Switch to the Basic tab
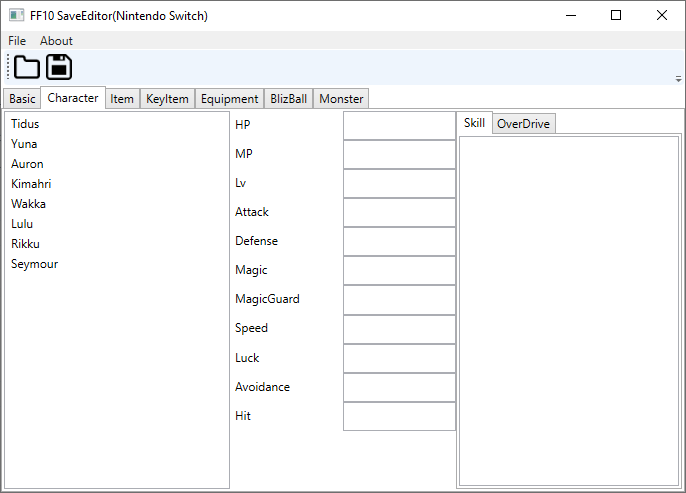Viewport: 686px width, 493px height. click(x=22, y=99)
